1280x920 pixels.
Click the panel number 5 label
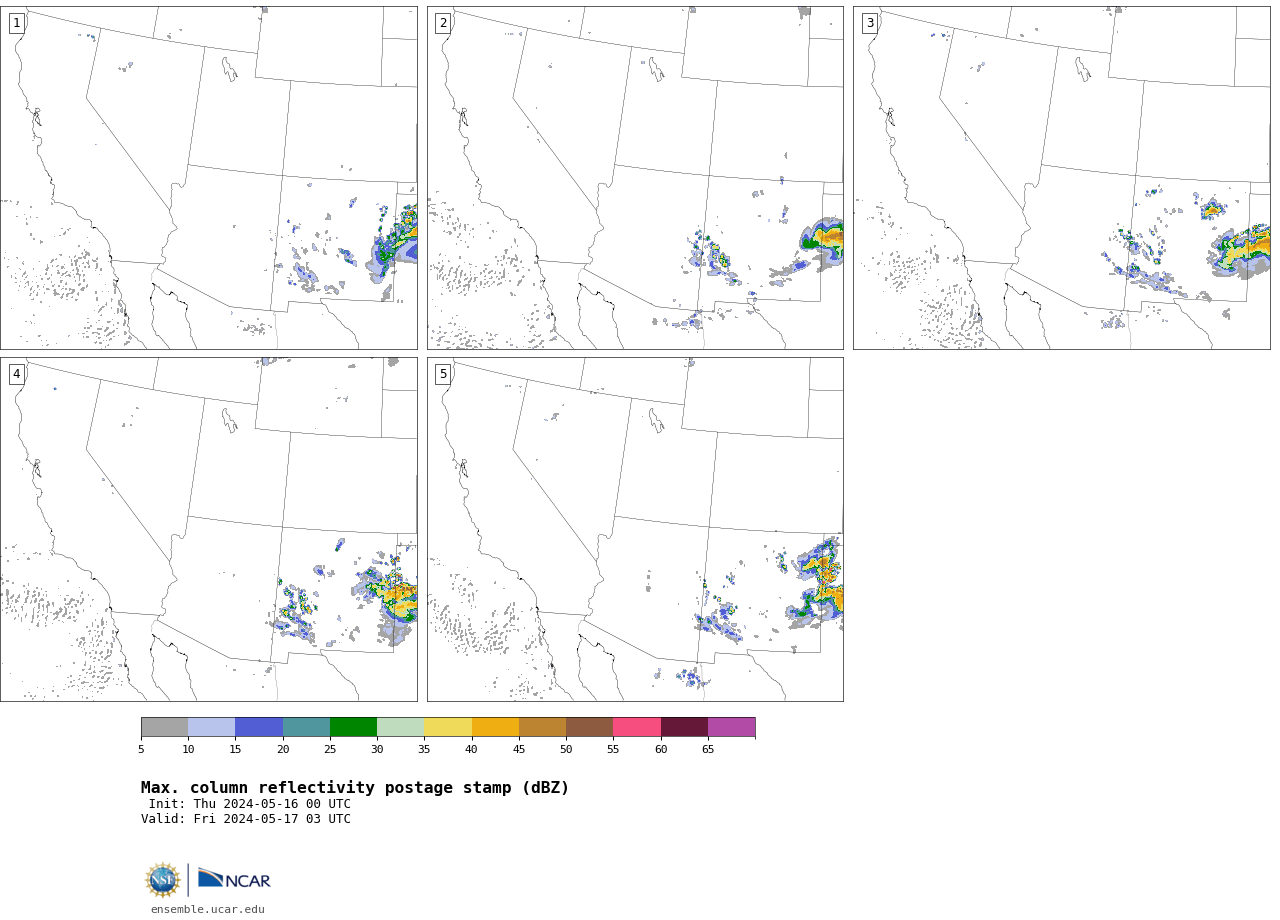(x=443, y=374)
